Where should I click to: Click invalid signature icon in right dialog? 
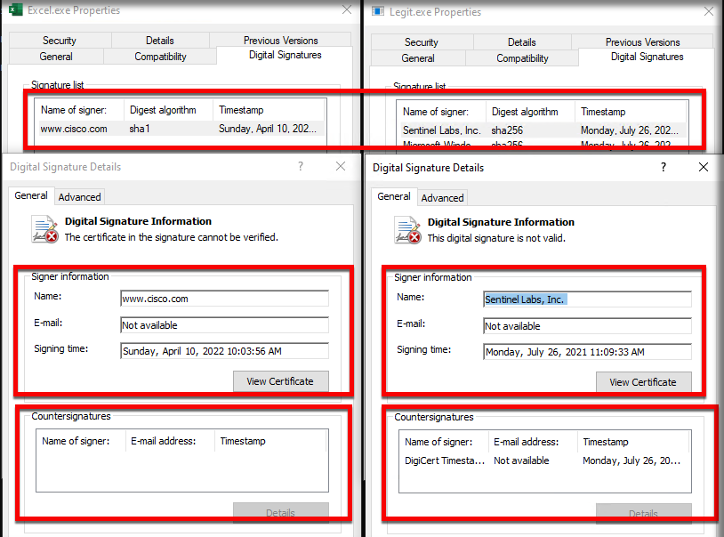[408, 230]
